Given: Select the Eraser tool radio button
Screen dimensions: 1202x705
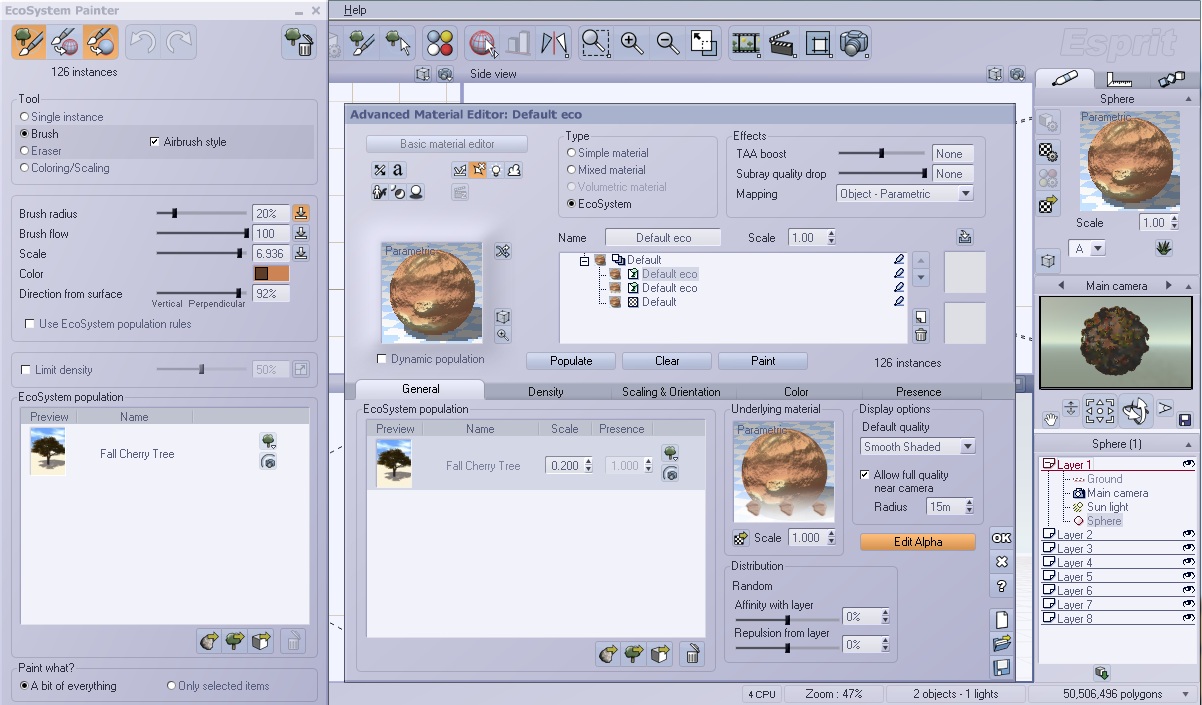Looking at the screenshot, I should [24, 151].
